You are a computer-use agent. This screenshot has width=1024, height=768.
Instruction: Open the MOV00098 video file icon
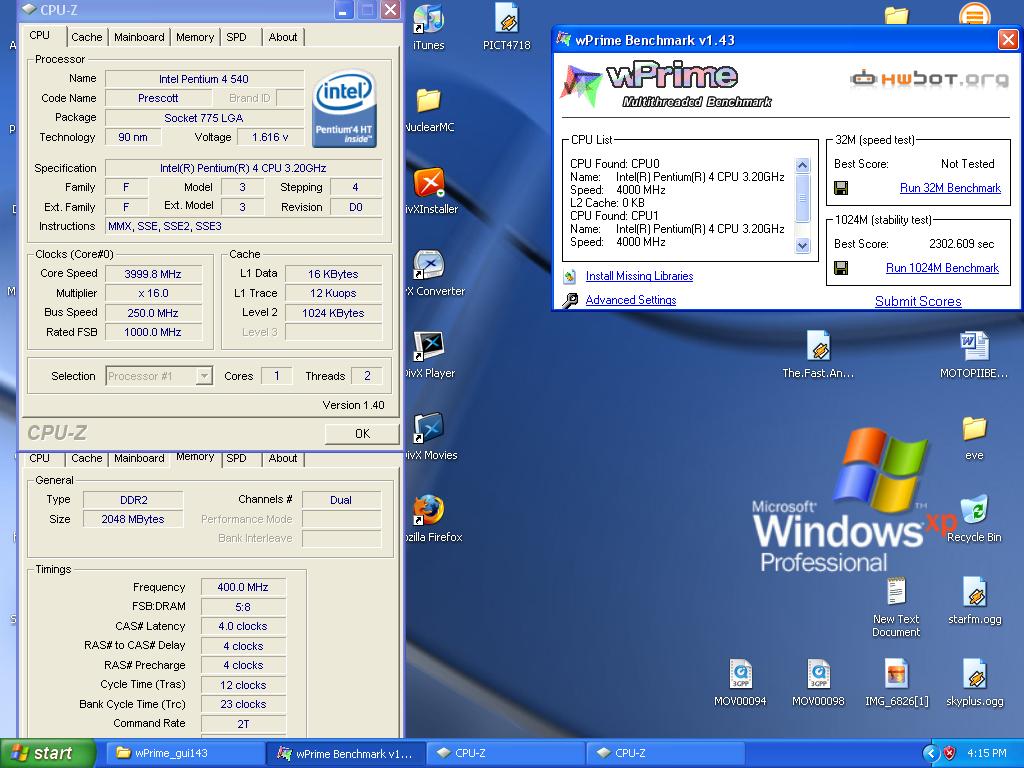click(818, 674)
